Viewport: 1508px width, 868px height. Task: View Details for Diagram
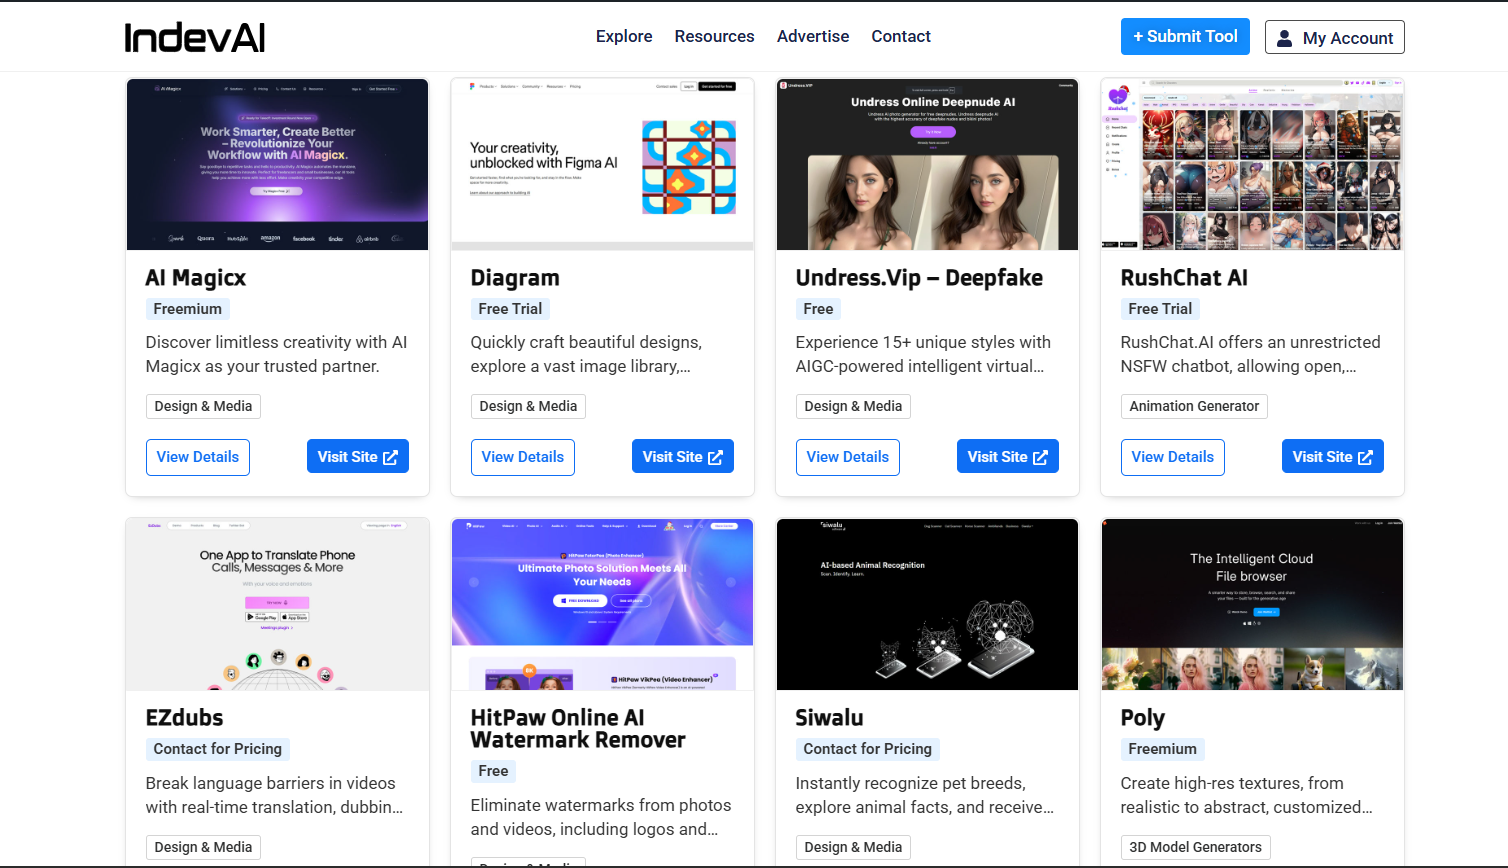pos(523,457)
